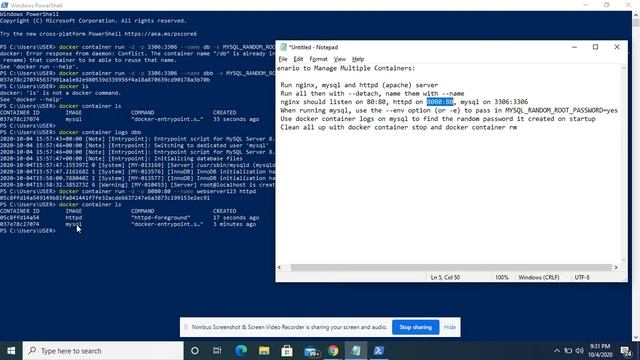Image resolution: width=640 pixels, height=360 pixels.
Task: Click the last 'PS C:\Users\USER>' prompt
Action: tap(28, 231)
